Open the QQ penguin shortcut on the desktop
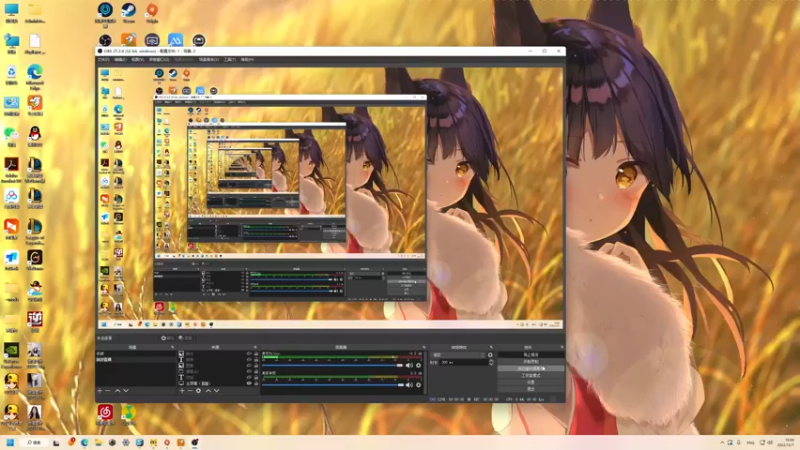Image resolution: width=800 pixels, height=450 pixels. [35, 136]
